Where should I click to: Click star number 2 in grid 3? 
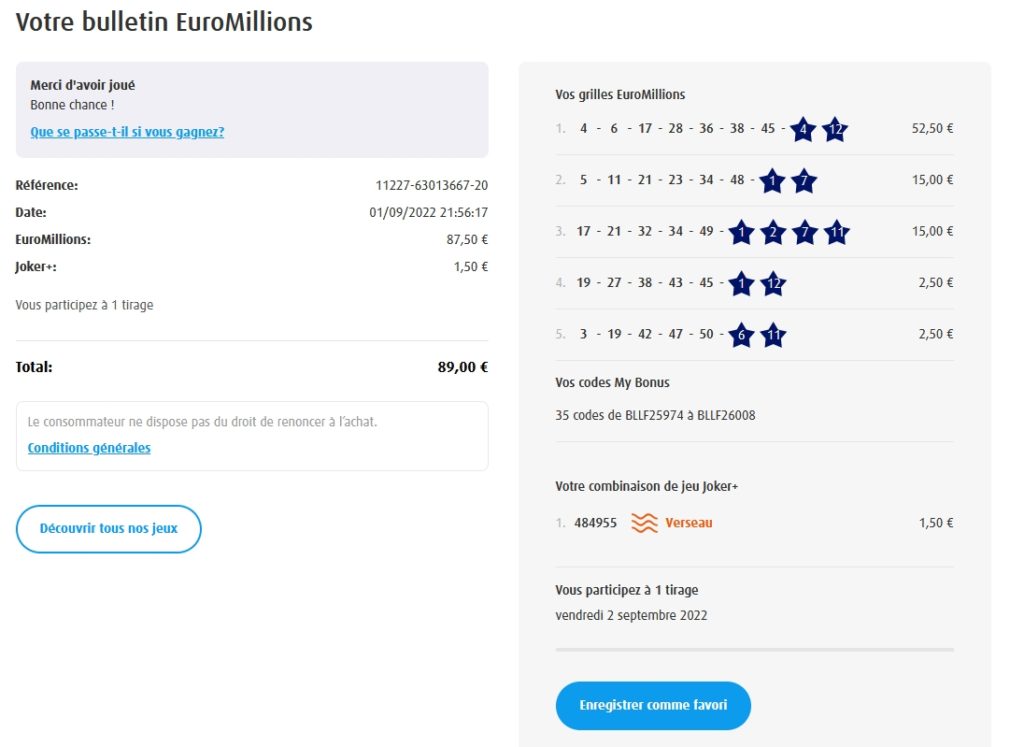[x=772, y=232]
